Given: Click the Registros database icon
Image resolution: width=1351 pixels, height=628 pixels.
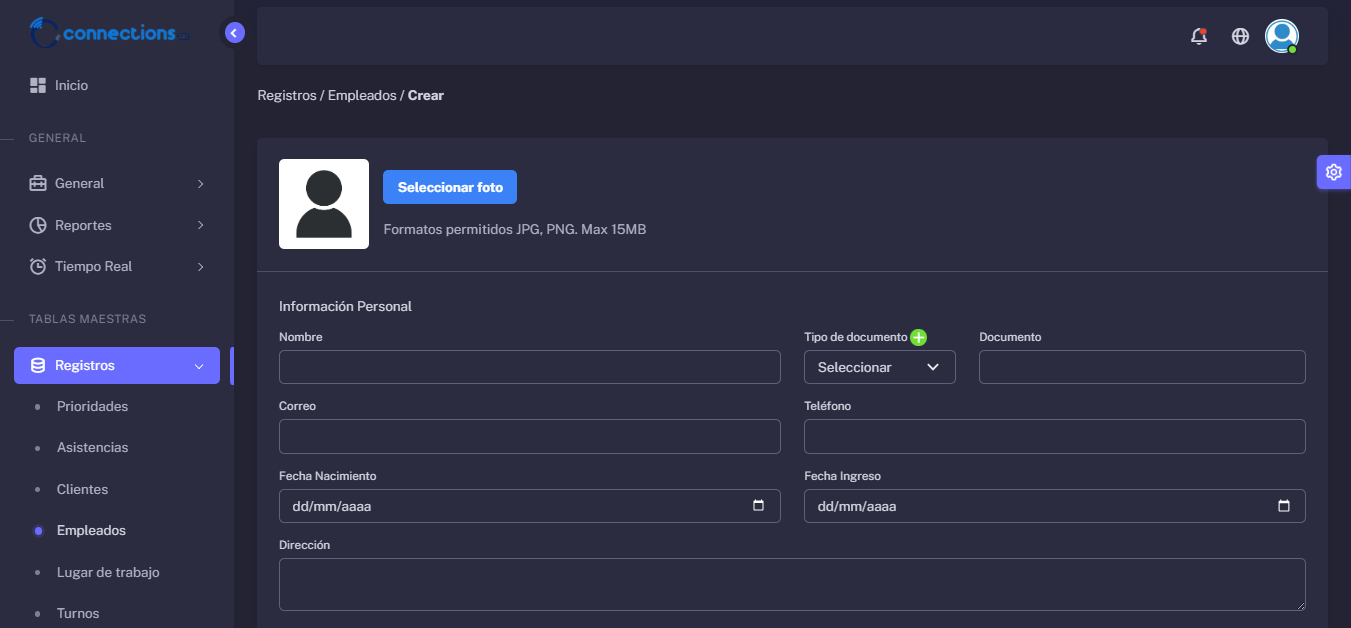Looking at the screenshot, I should pos(38,366).
